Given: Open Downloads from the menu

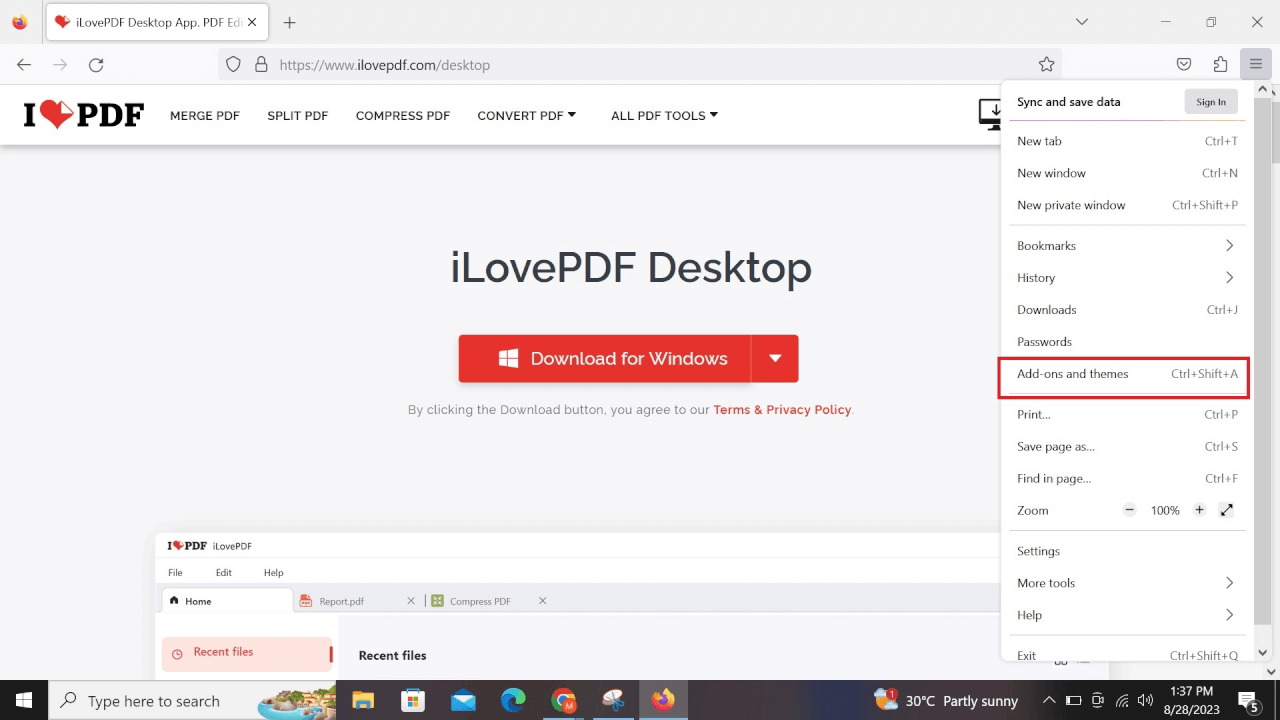Looking at the screenshot, I should point(1127,310).
